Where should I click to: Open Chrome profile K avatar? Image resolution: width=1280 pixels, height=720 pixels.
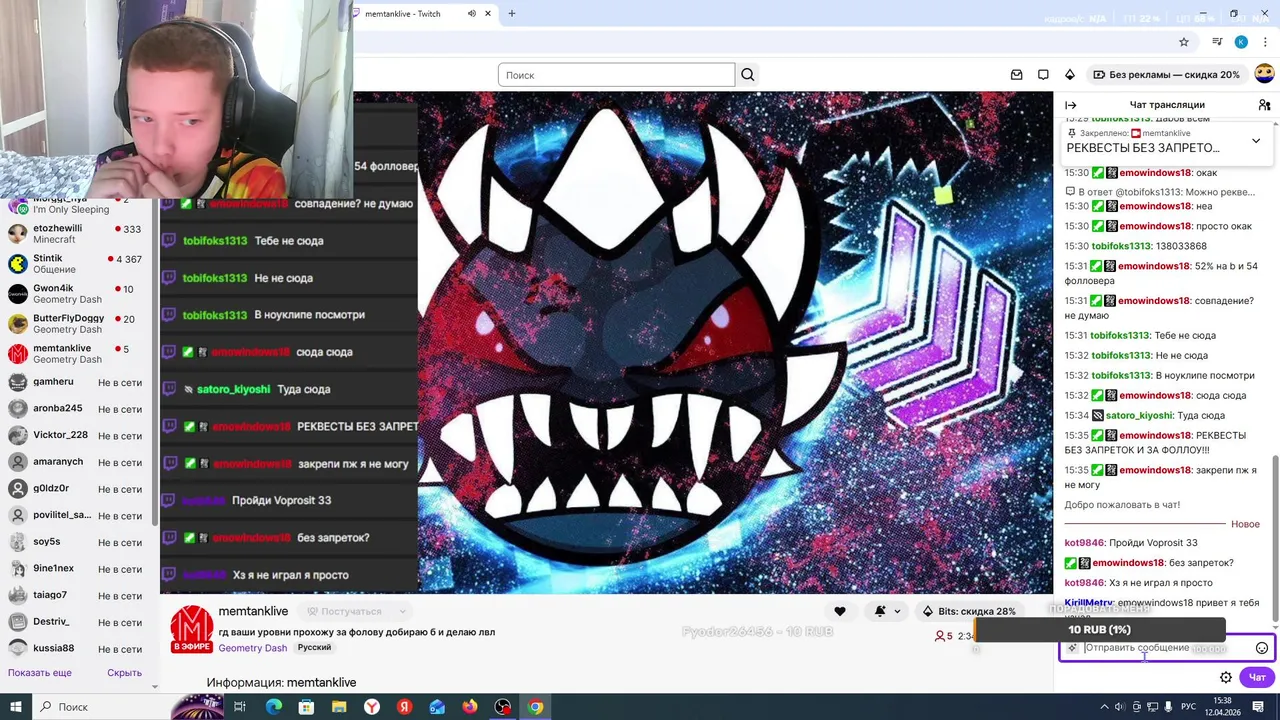point(1241,42)
